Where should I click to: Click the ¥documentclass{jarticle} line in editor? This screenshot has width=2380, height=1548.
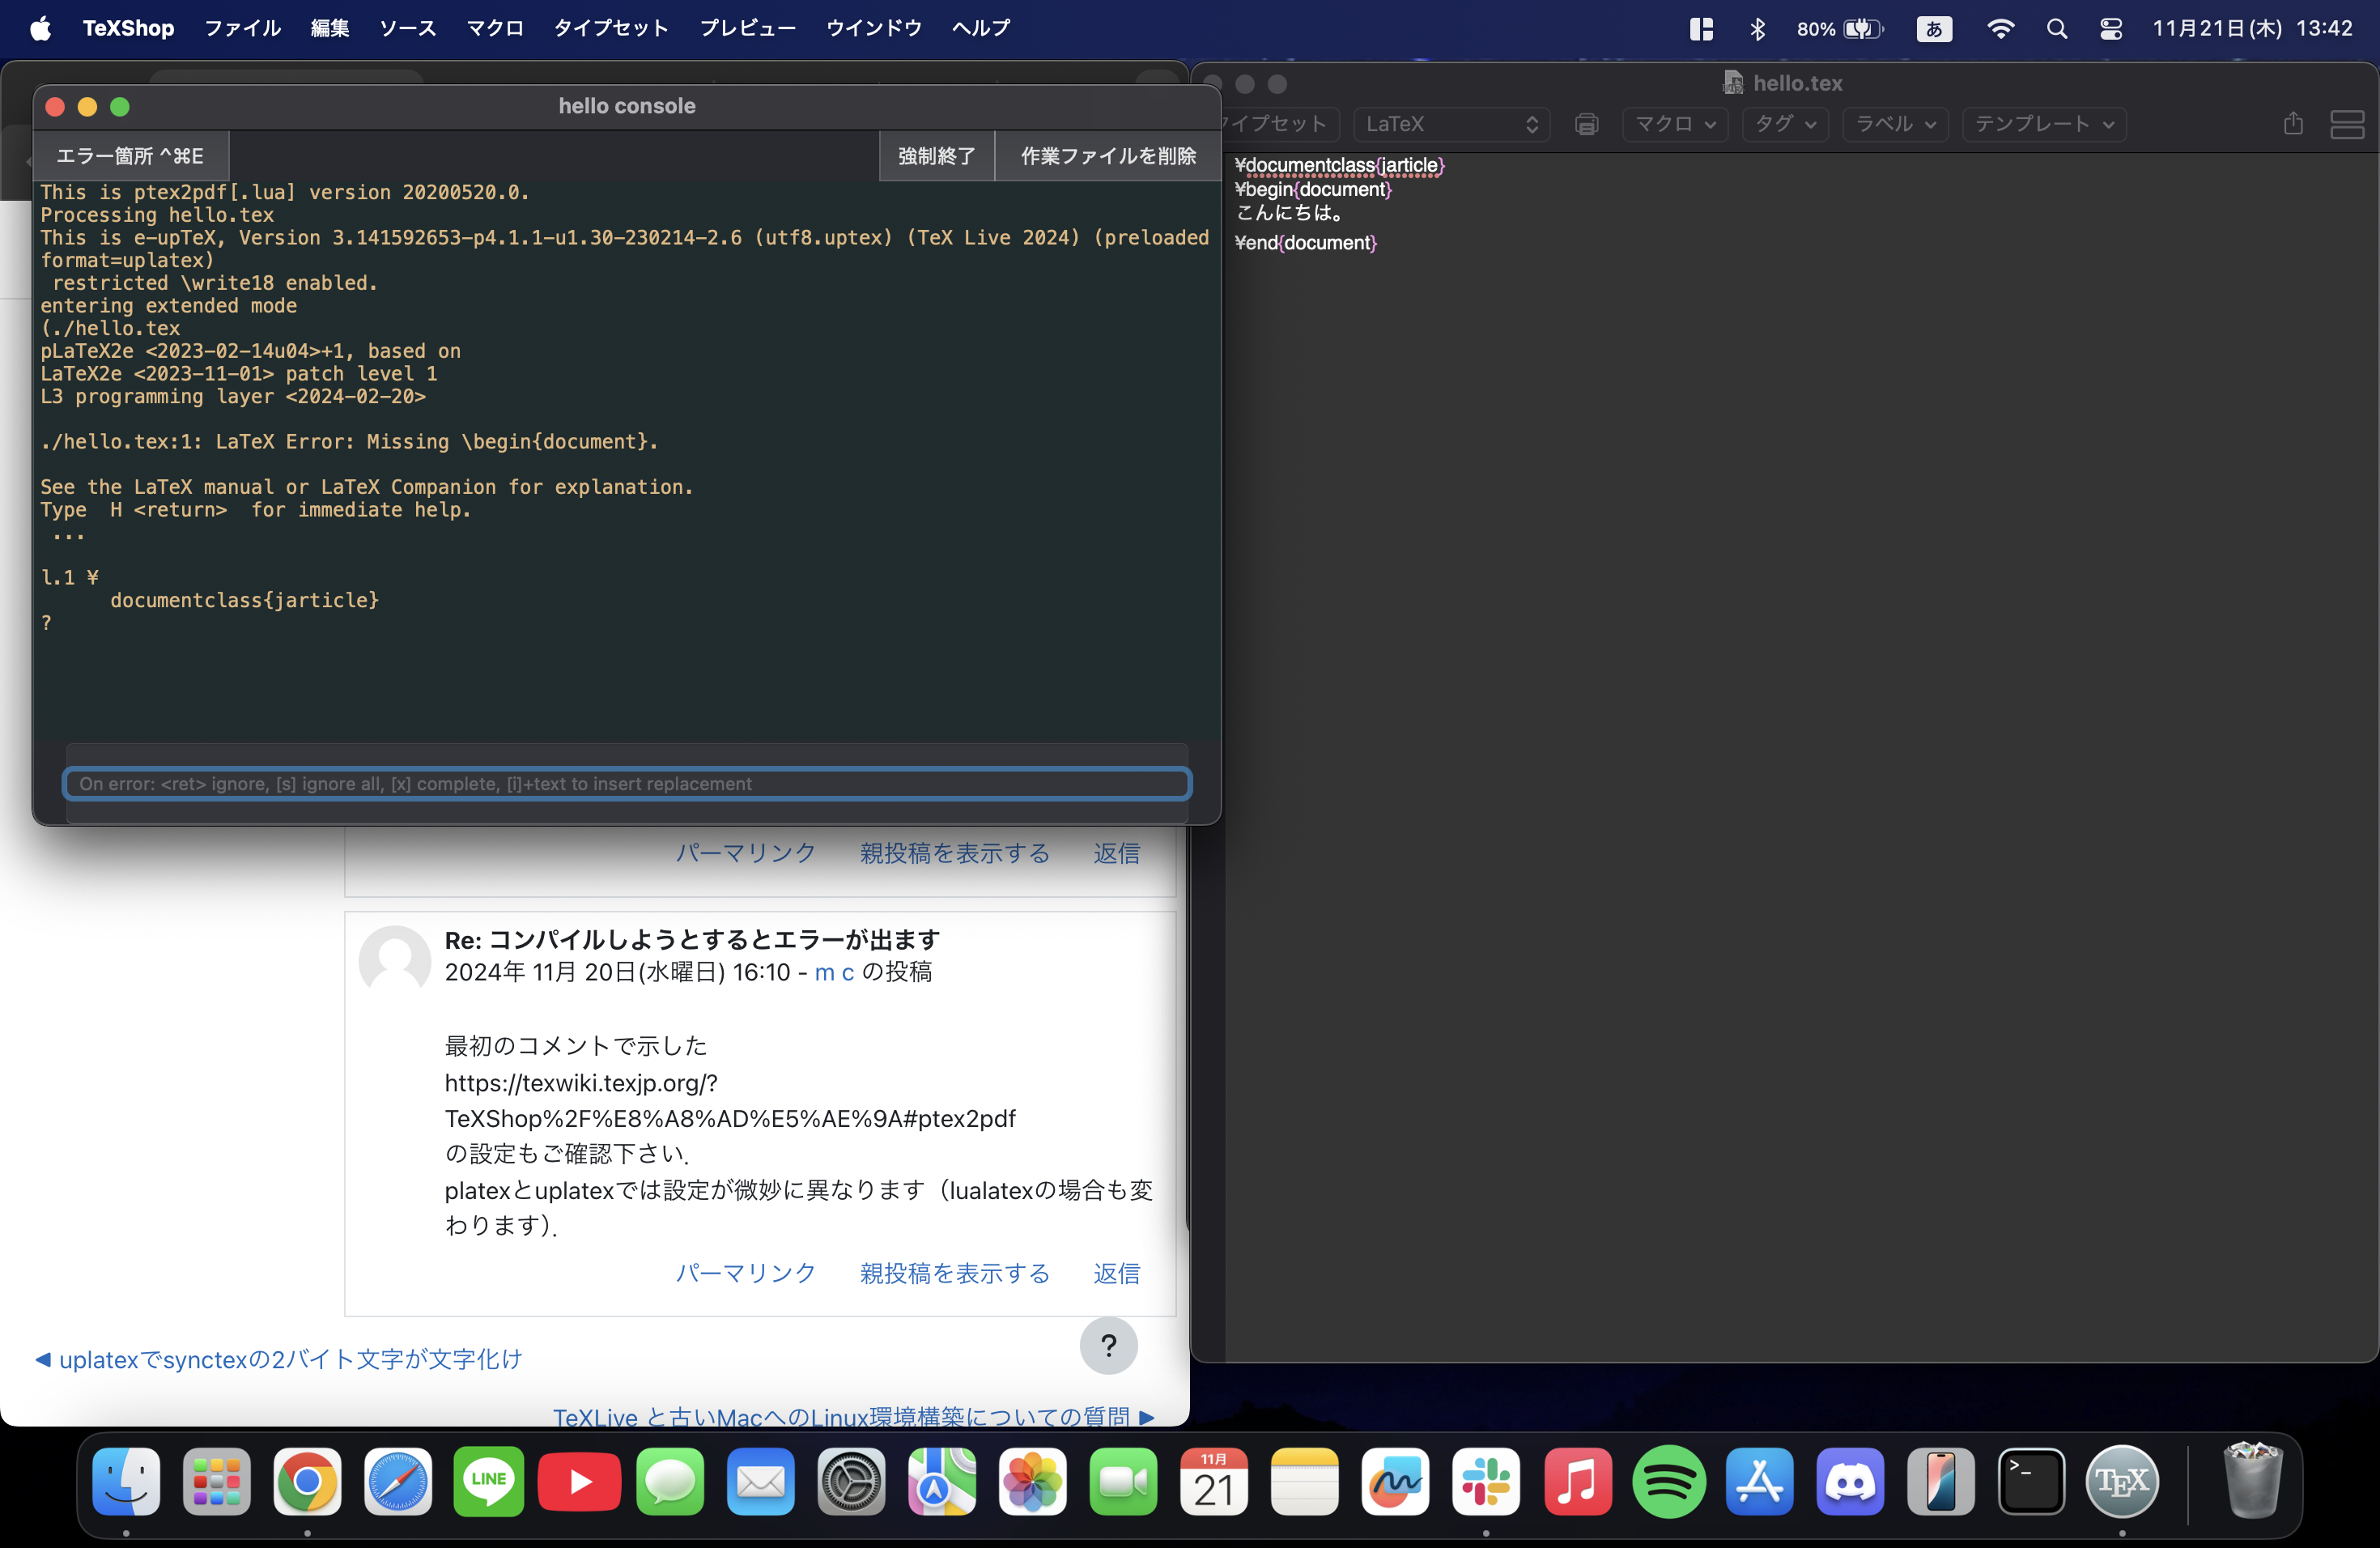pyautogui.click(x=1339, y=165)
